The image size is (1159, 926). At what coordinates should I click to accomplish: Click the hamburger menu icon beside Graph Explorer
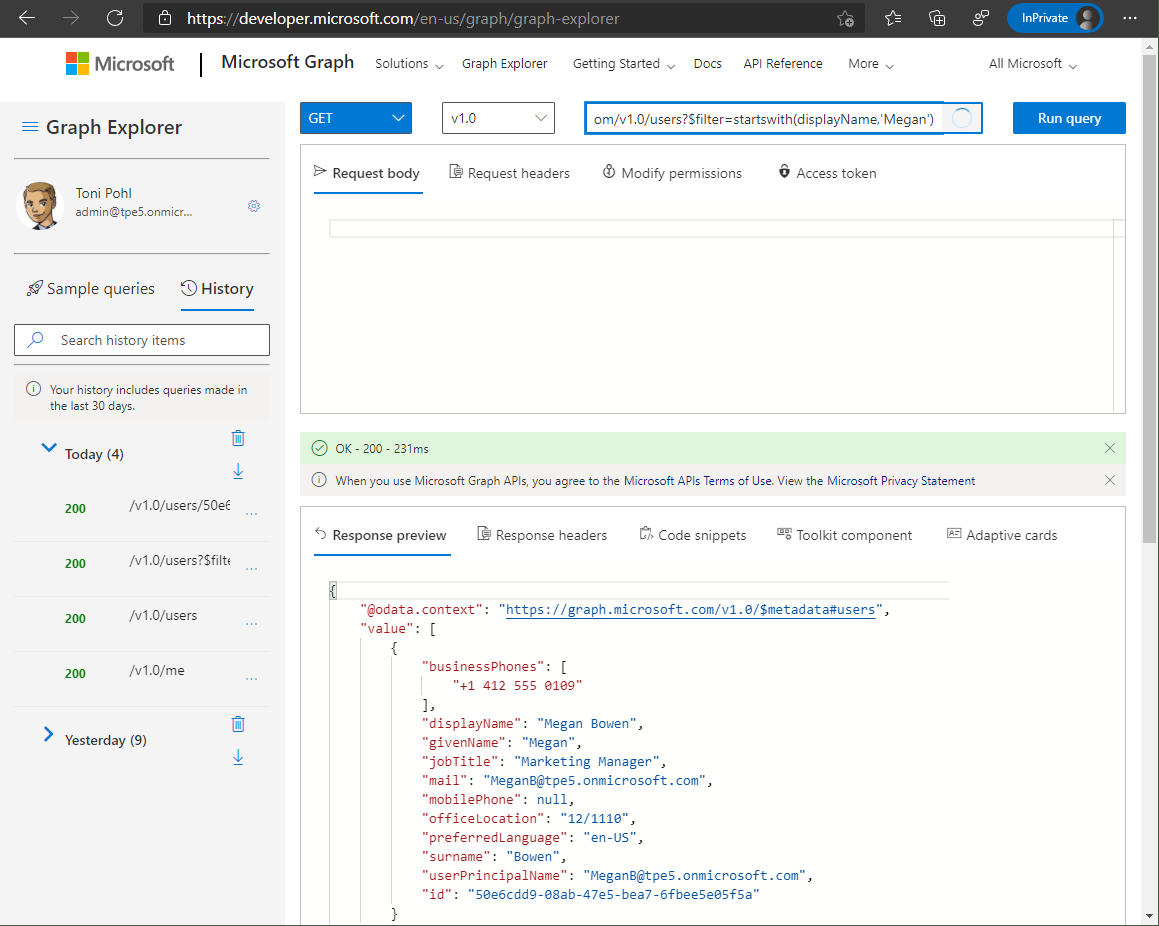(x=30, y=127)
